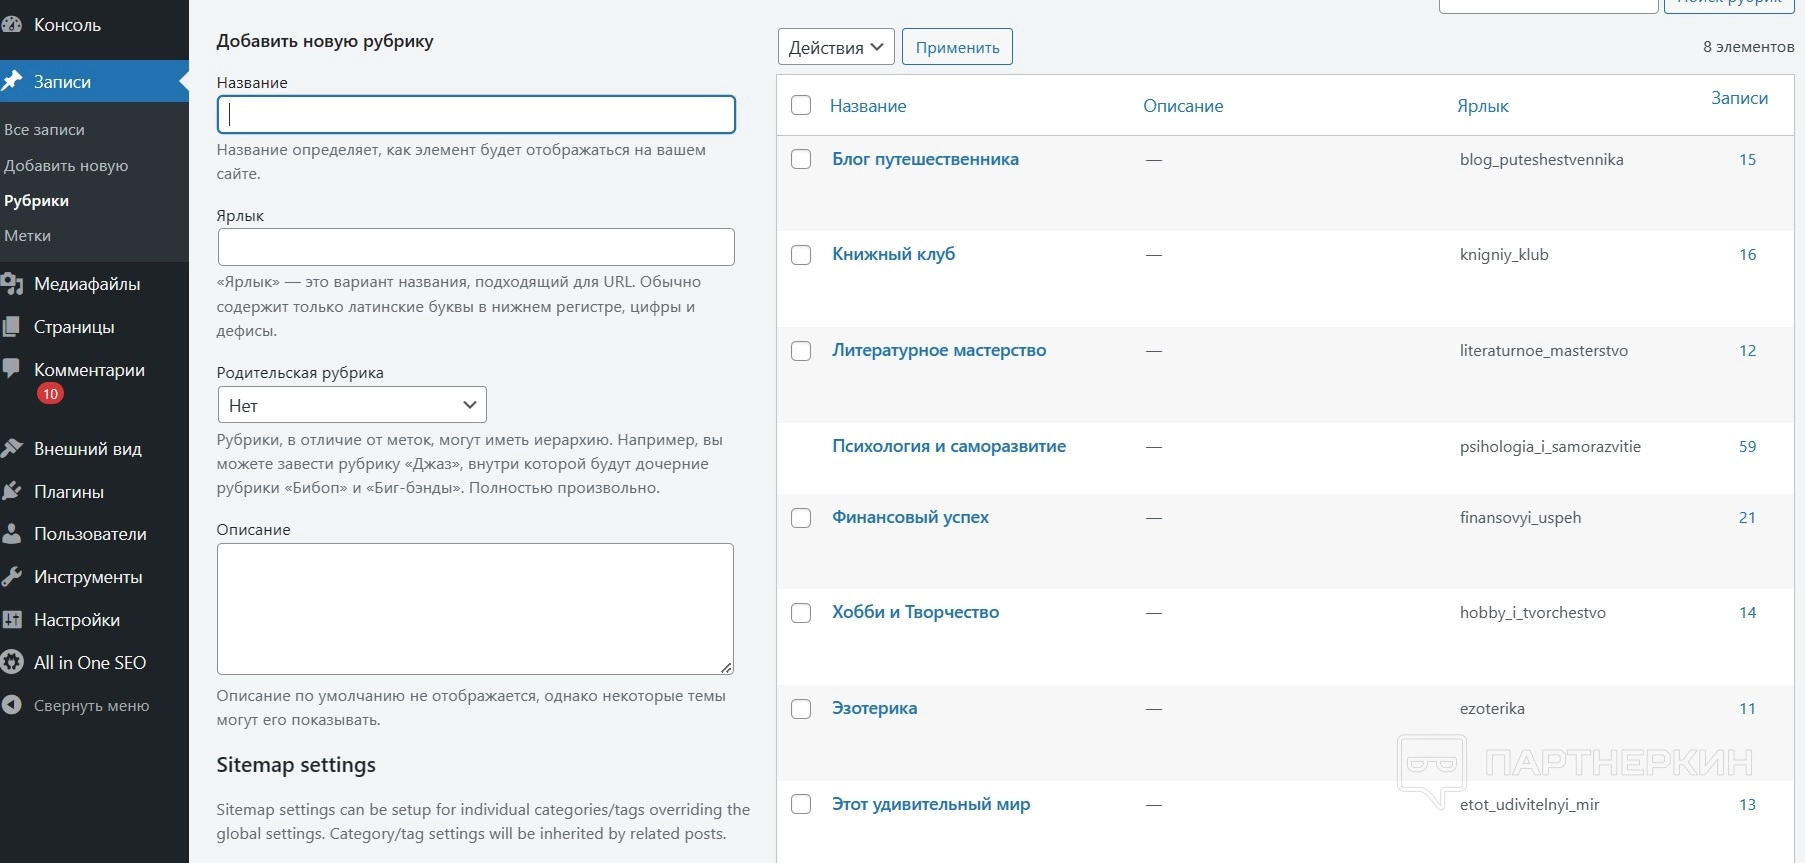
Task: Collapse the menu using the arrow icon
Action: coord(12,706)
